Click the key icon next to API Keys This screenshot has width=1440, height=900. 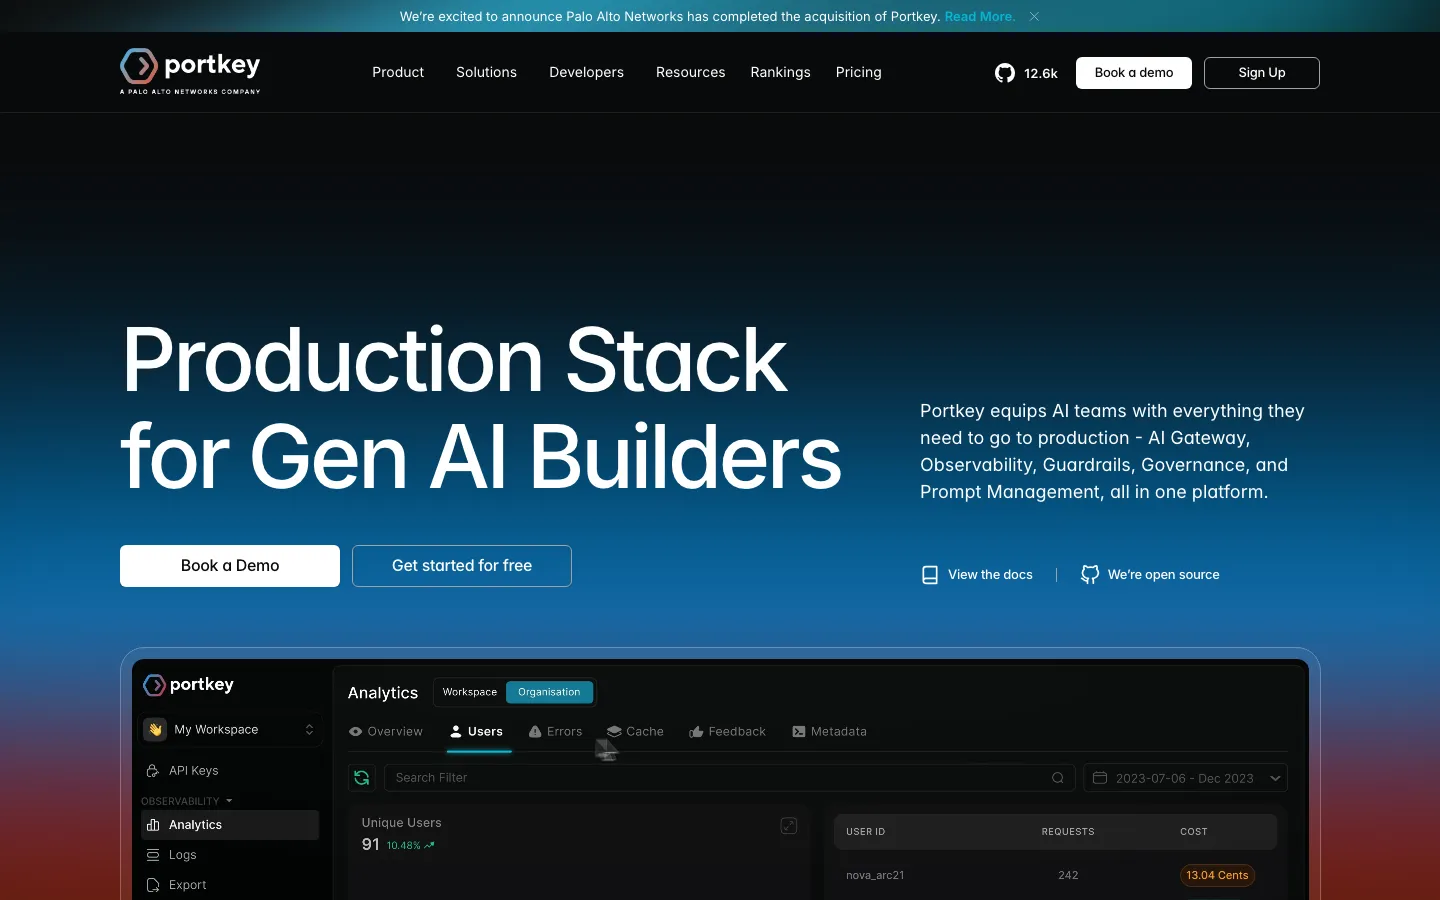[x=153, y=771]
